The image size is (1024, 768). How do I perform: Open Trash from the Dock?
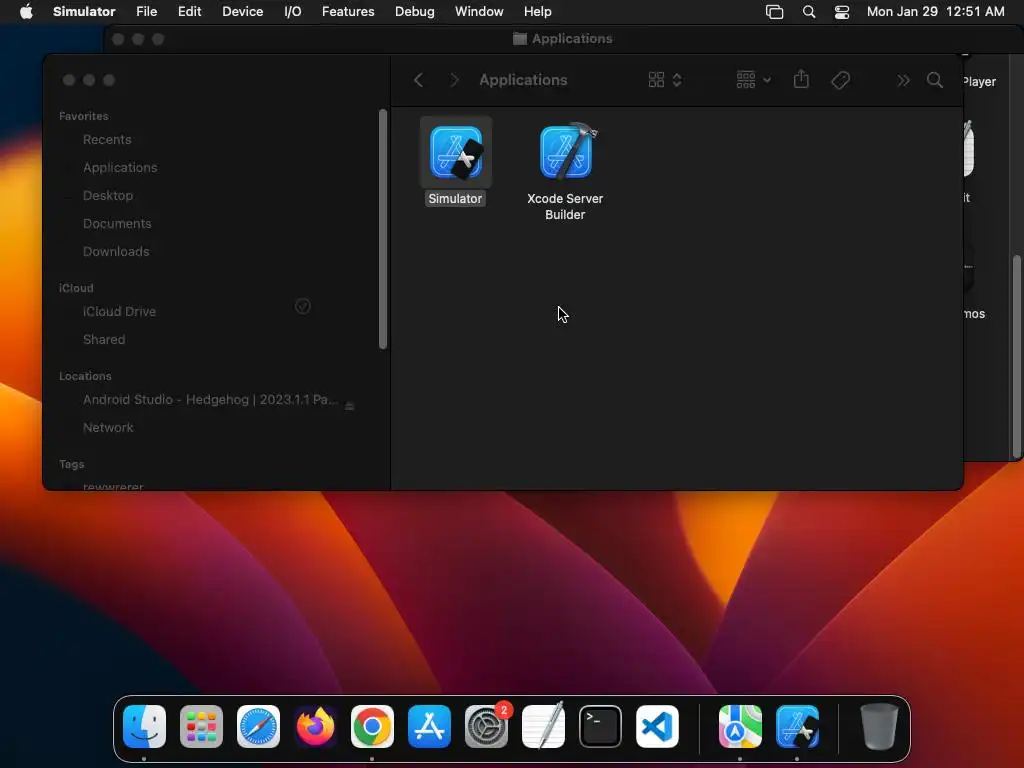pos(879,727)
